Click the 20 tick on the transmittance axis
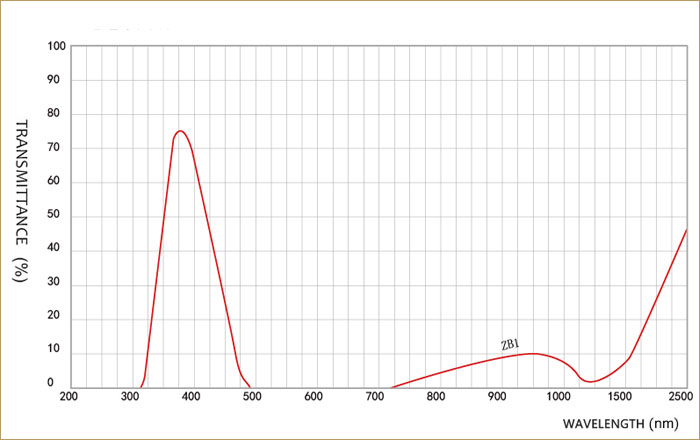700x440 pixels. click(x=59, y=317)
